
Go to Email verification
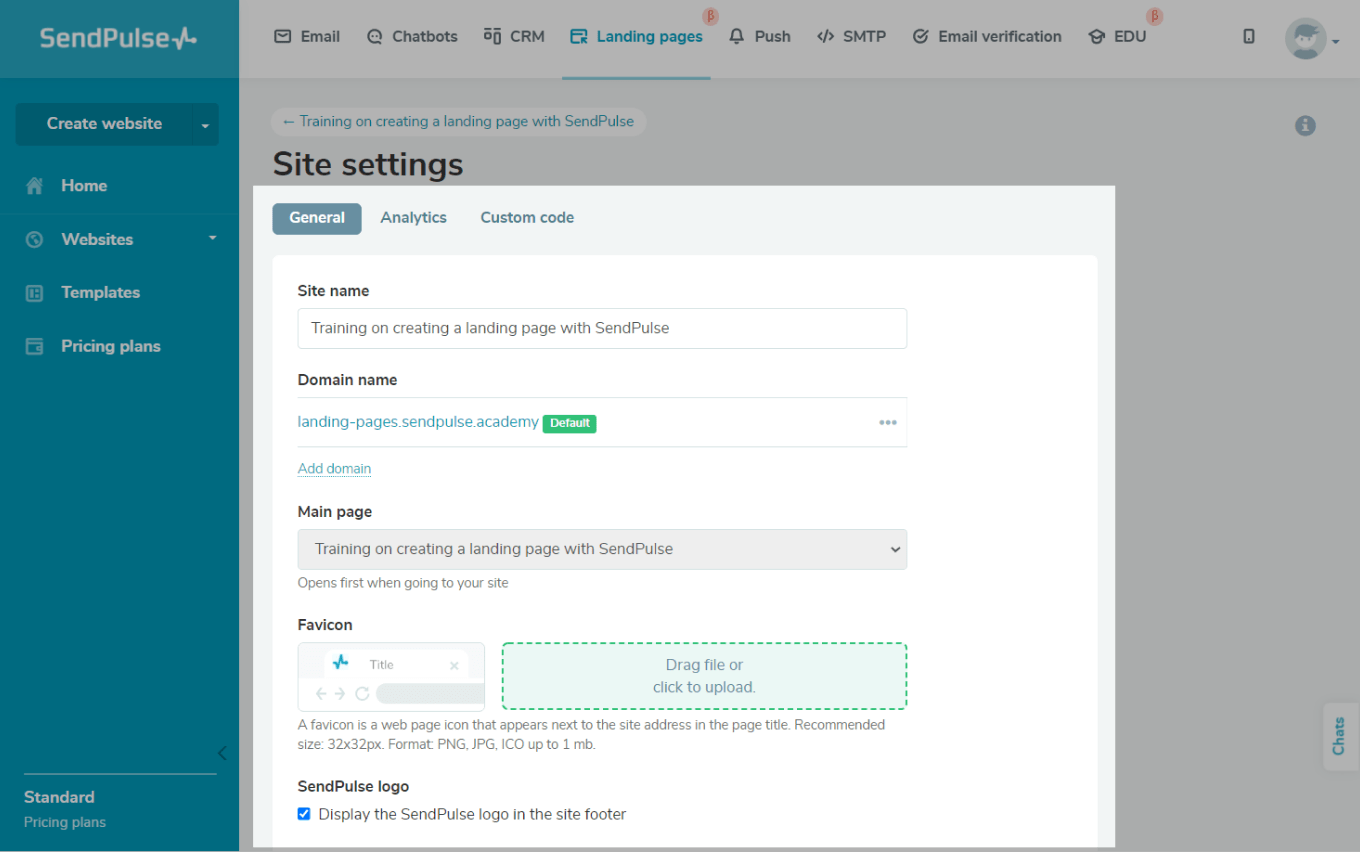point(987,36)
